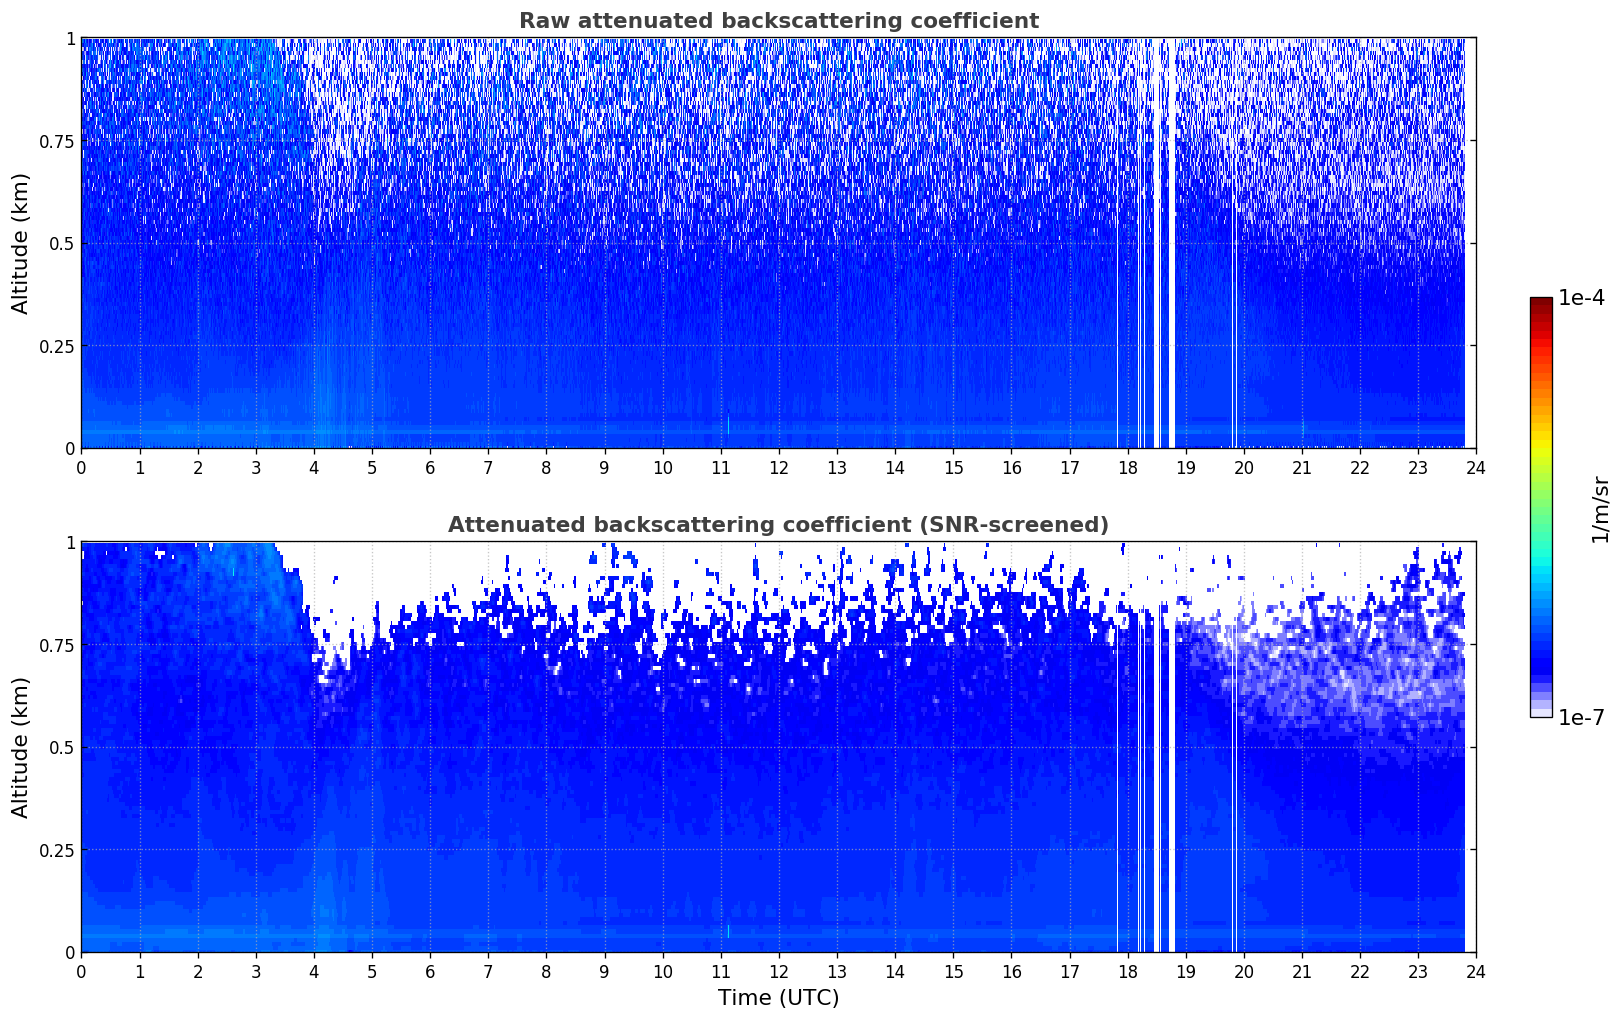The height and width of the screenshot is (1020, 1621).
Task: Click the 'Altitude (km)' label of the SNR-screened plot
Action: (x=21, y=747)
